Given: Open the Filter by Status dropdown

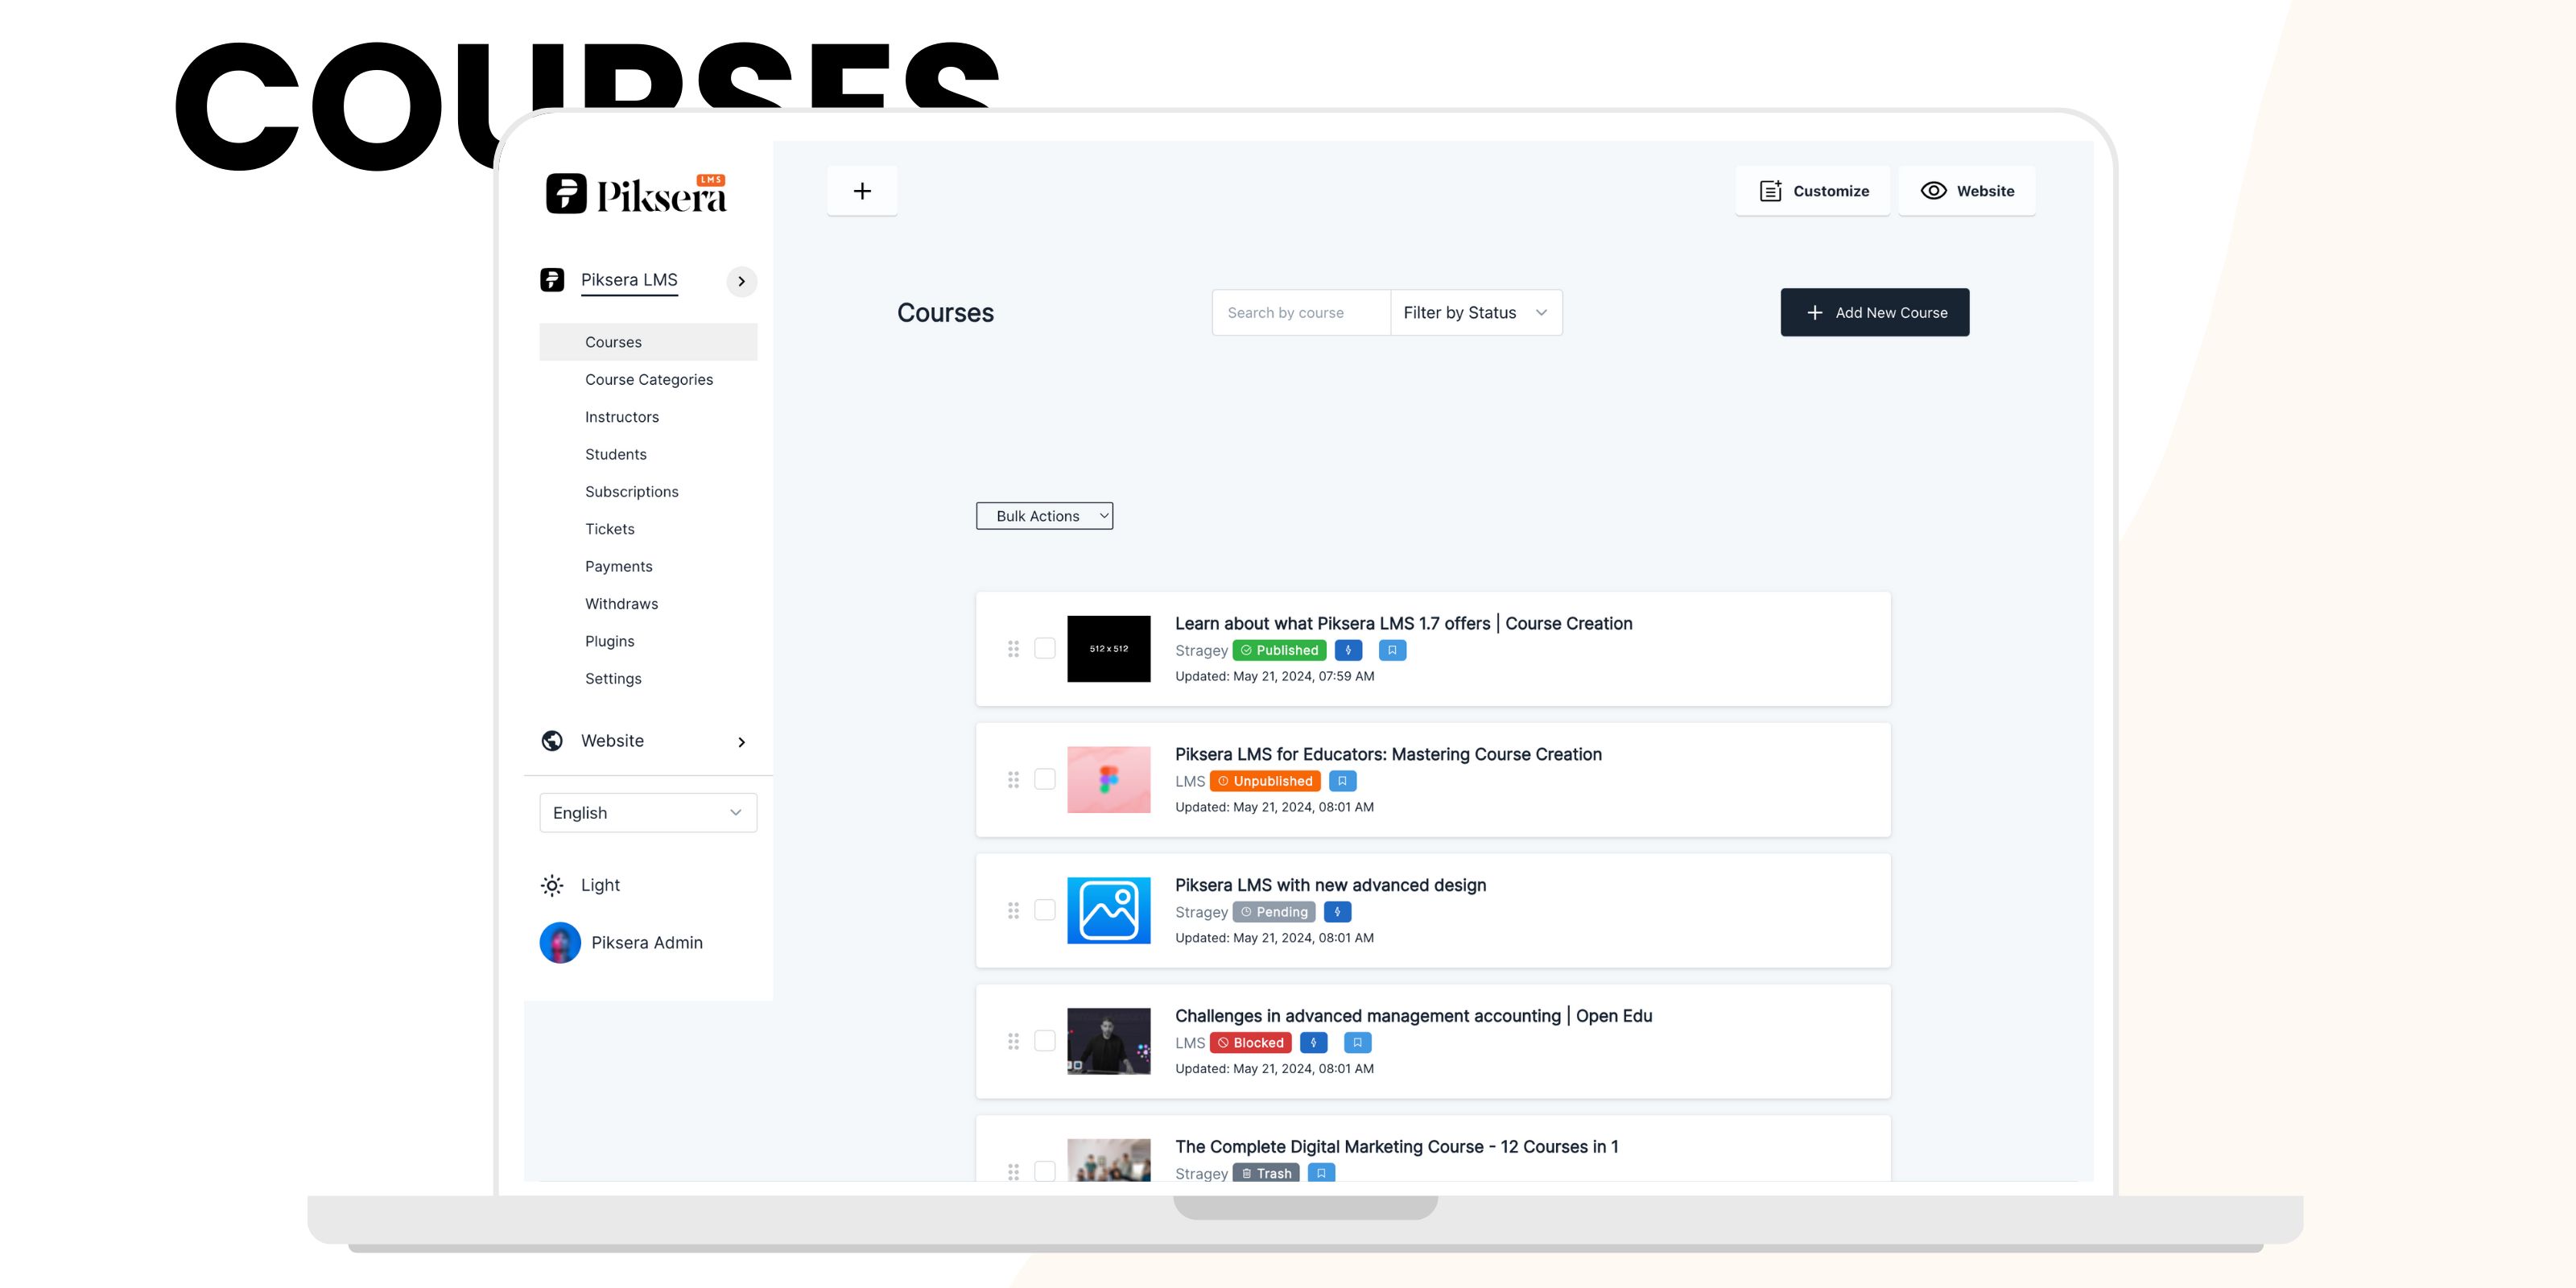Looking at the screenshot, I should (1475, 313).
